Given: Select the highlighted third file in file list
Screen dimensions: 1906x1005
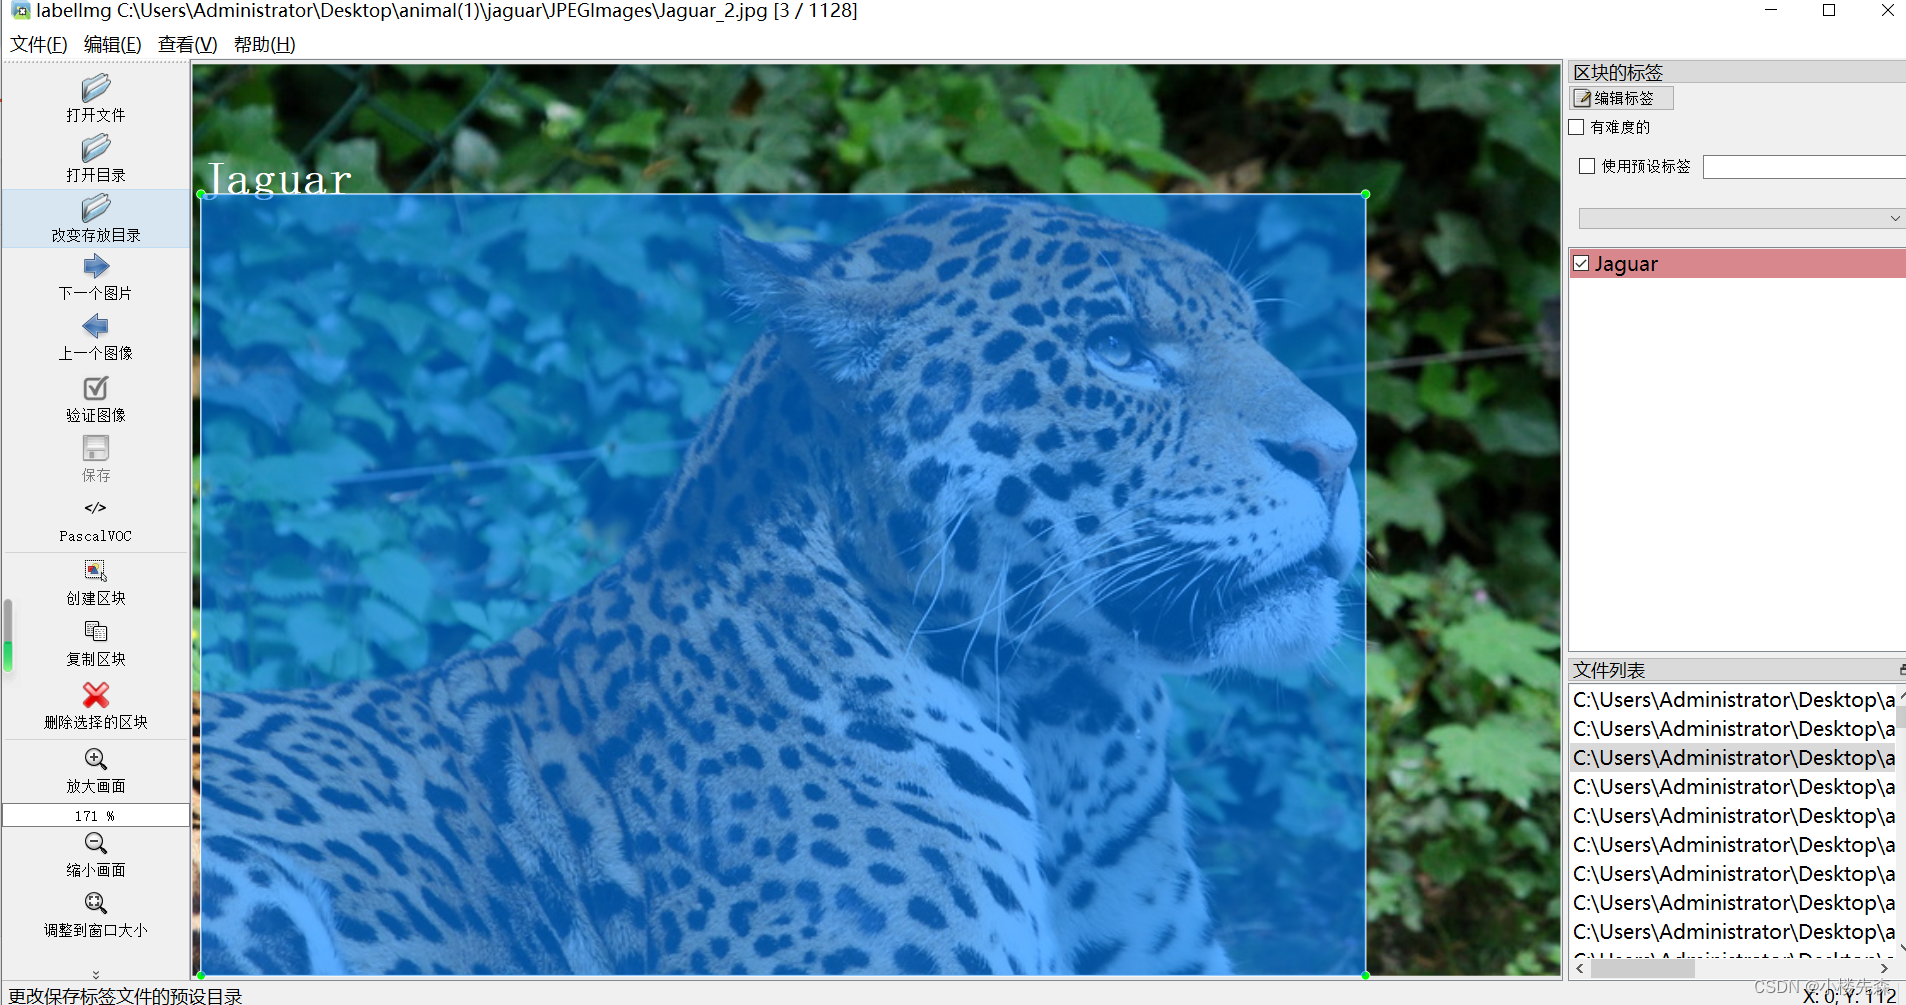Looking at the screenshot, I should coord(1734,758).
